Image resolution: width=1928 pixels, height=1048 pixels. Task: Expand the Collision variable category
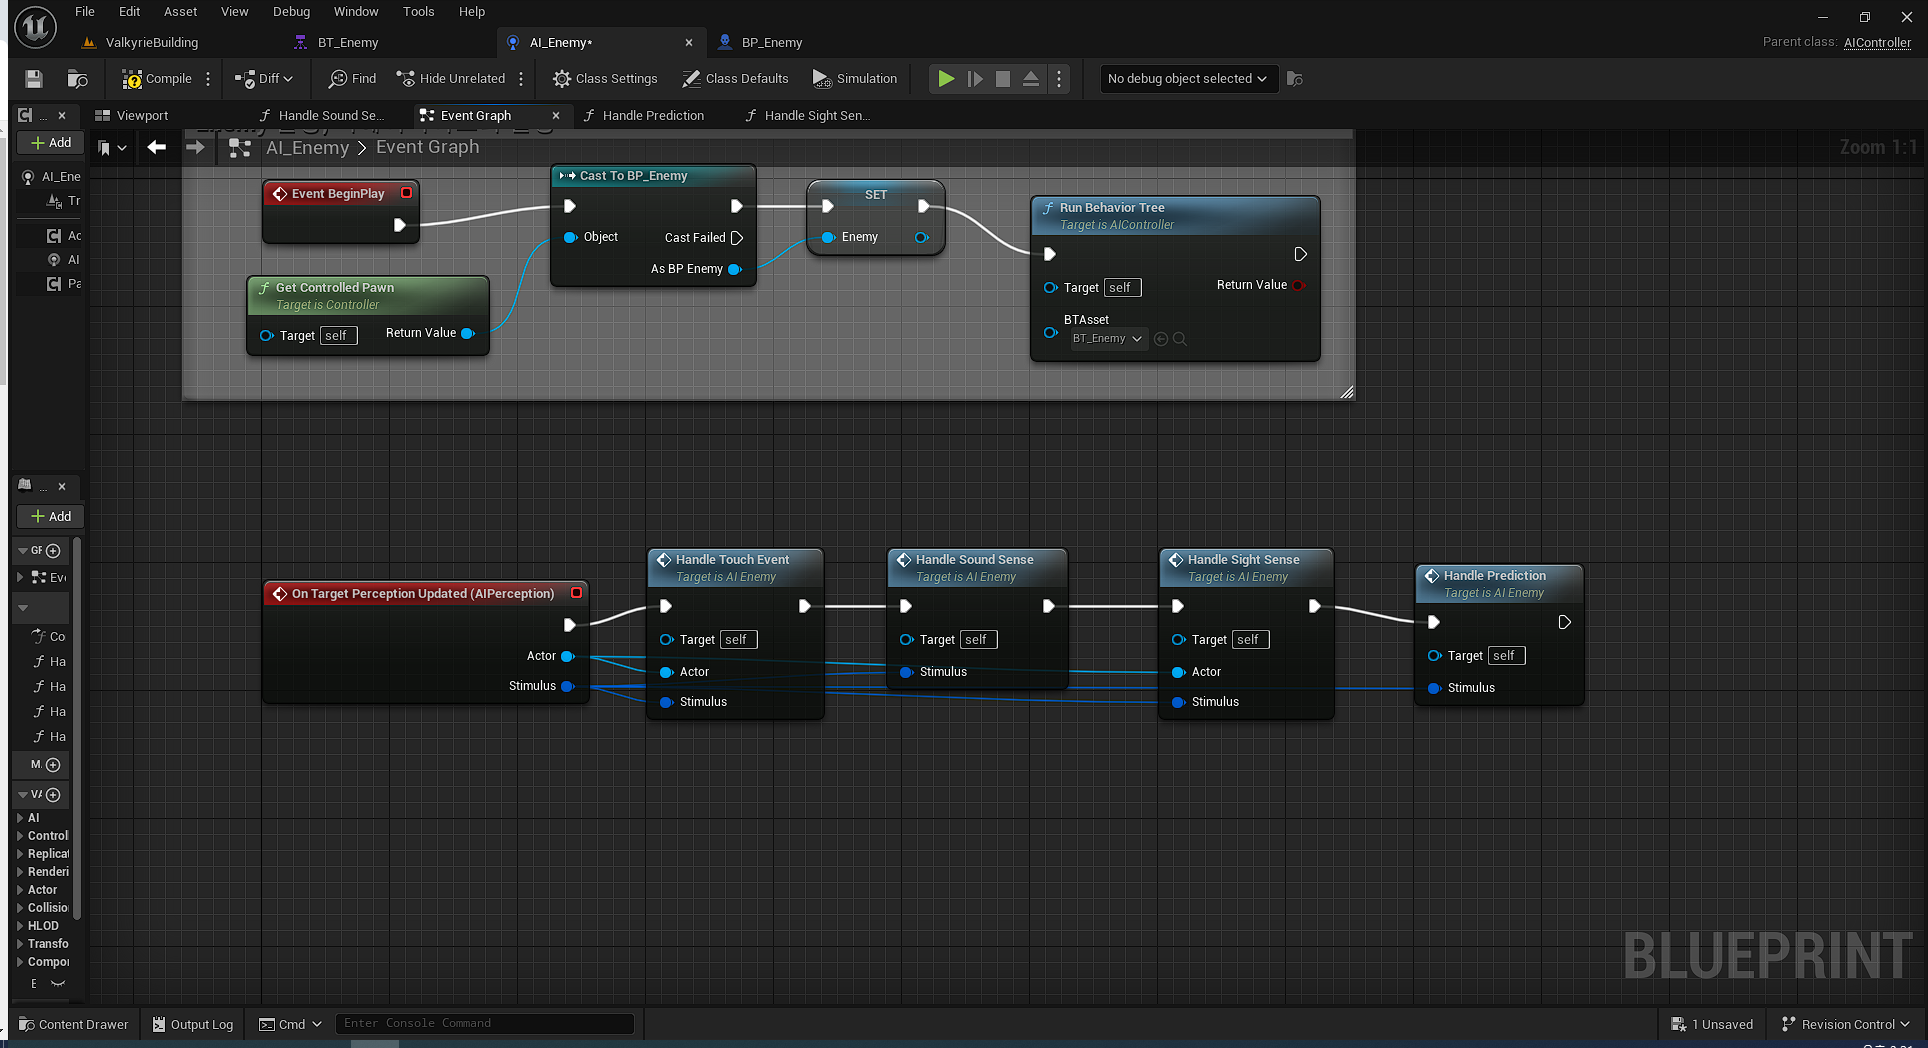[20, 908]
